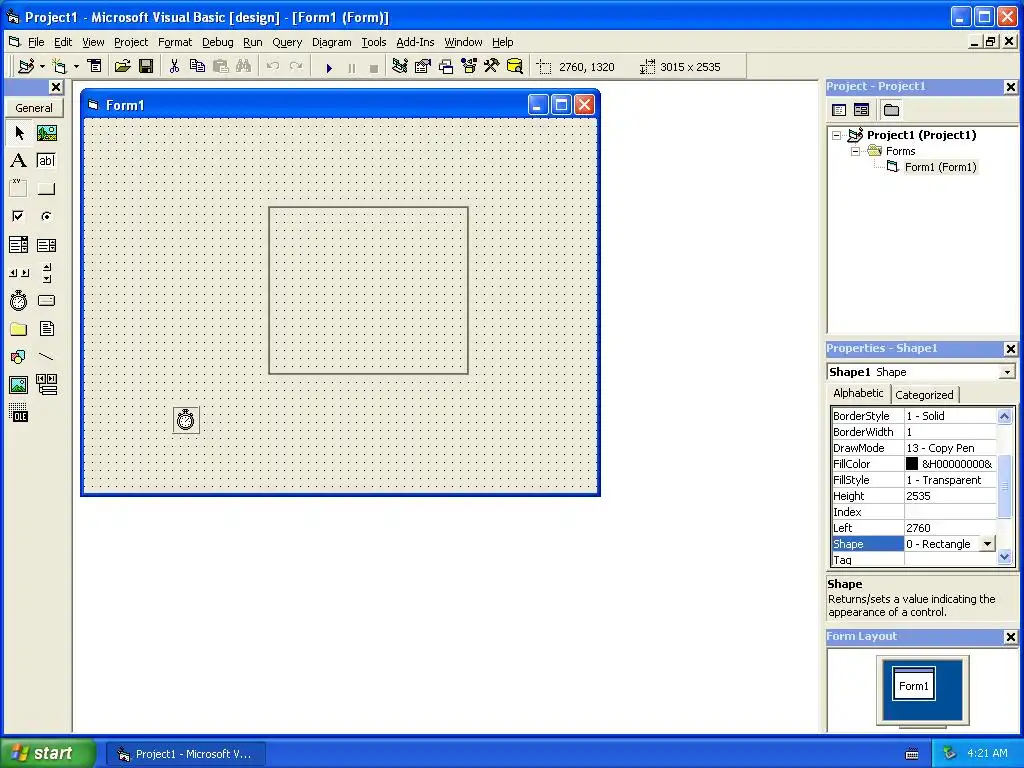
Task: Select the Shape control tool
Action: tap(19, 357)
